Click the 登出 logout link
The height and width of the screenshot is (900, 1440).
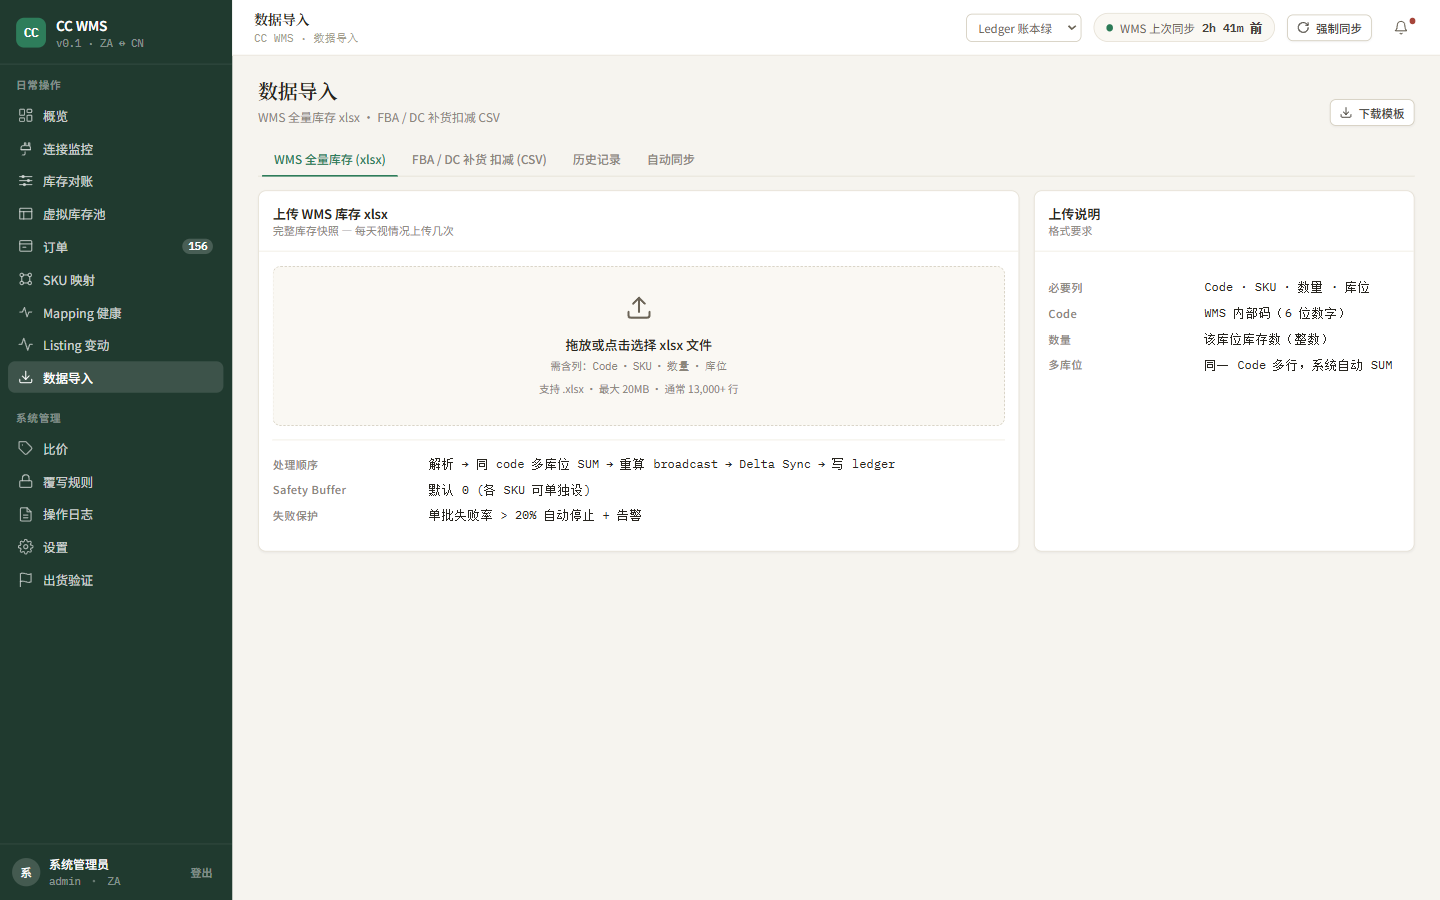[201, 873]
